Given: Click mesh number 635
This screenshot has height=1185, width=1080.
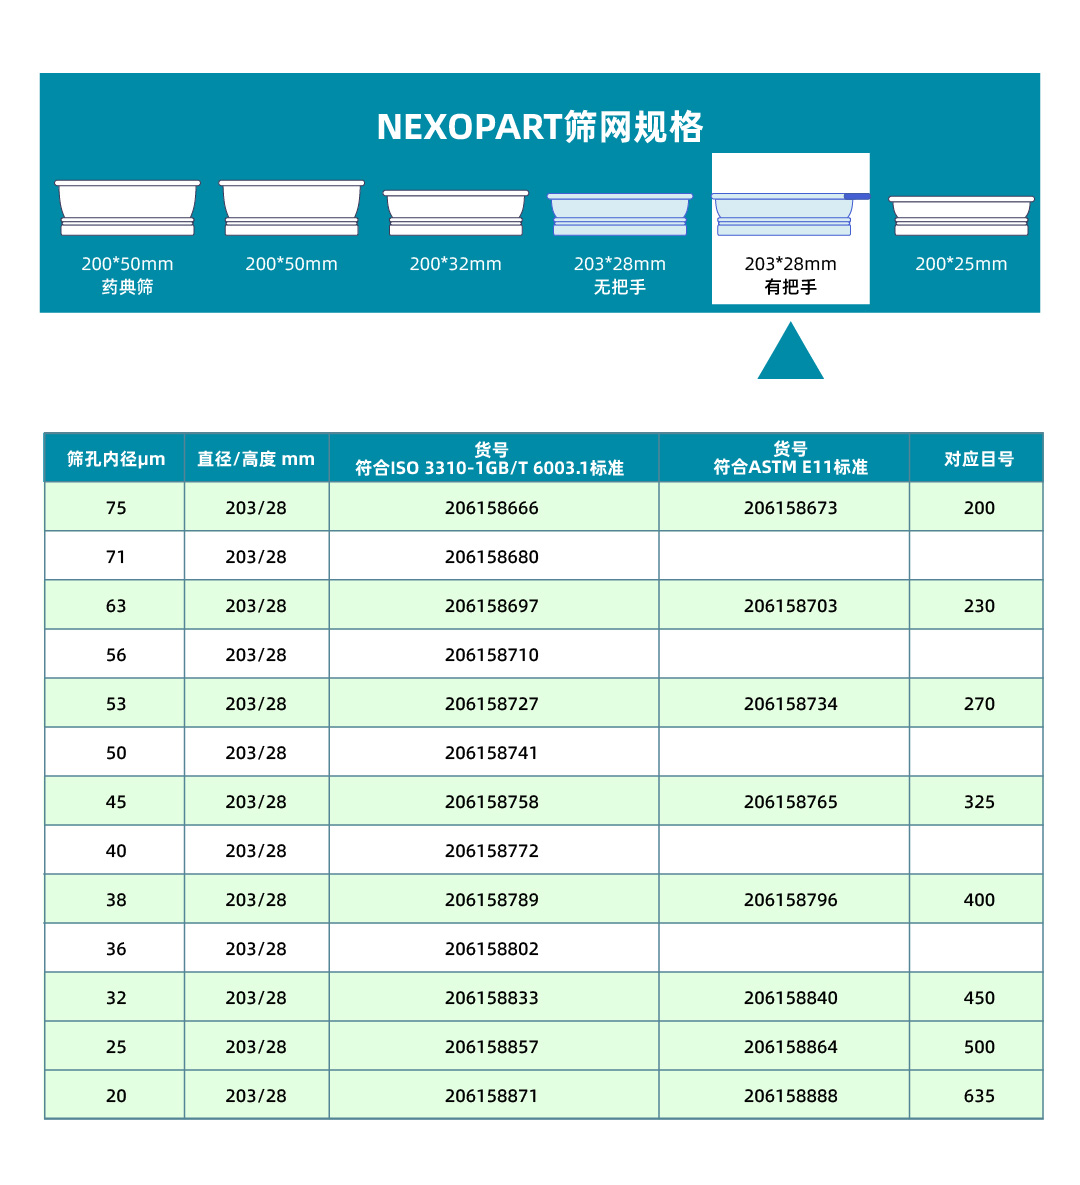Looking at the screenshot, I should 979,1096.
